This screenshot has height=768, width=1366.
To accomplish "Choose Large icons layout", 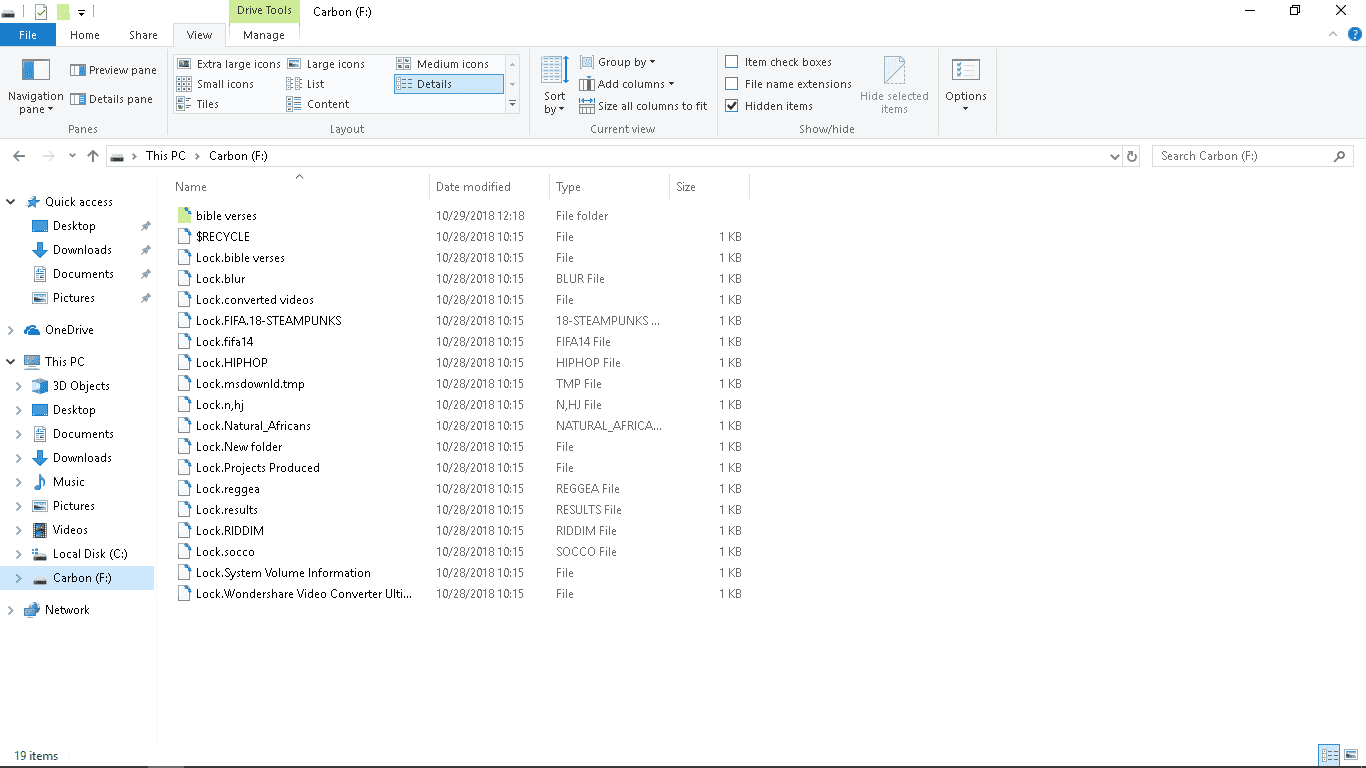I will [x=326, y=64].
